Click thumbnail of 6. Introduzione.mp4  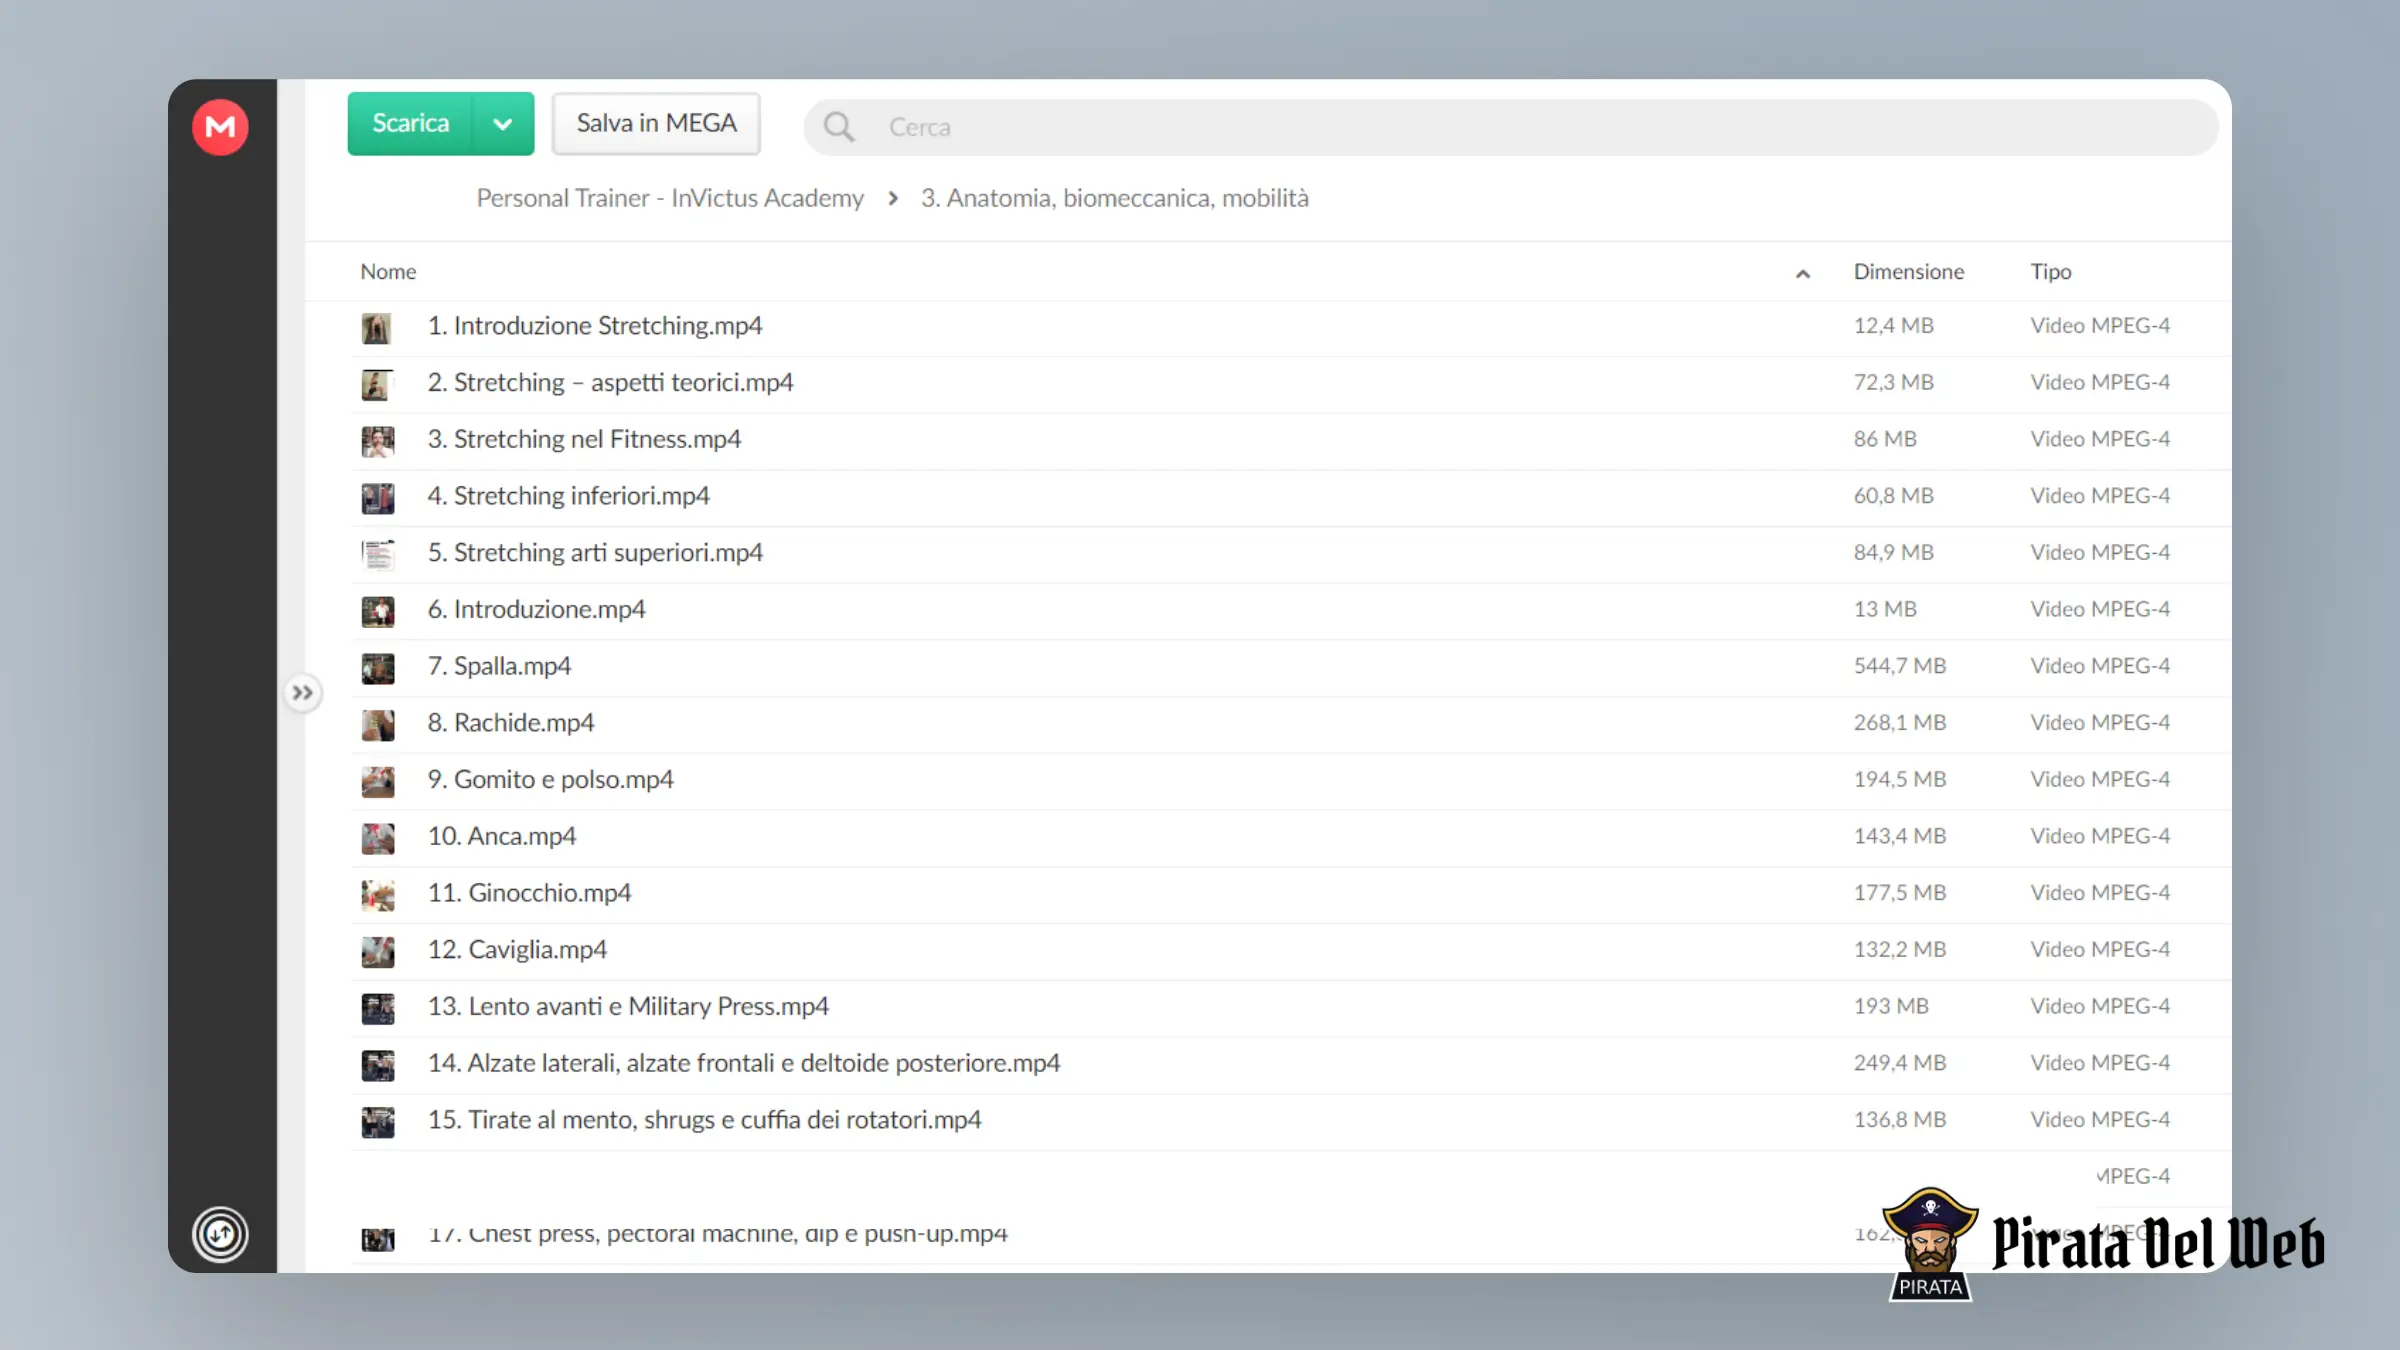click(377, 611)
